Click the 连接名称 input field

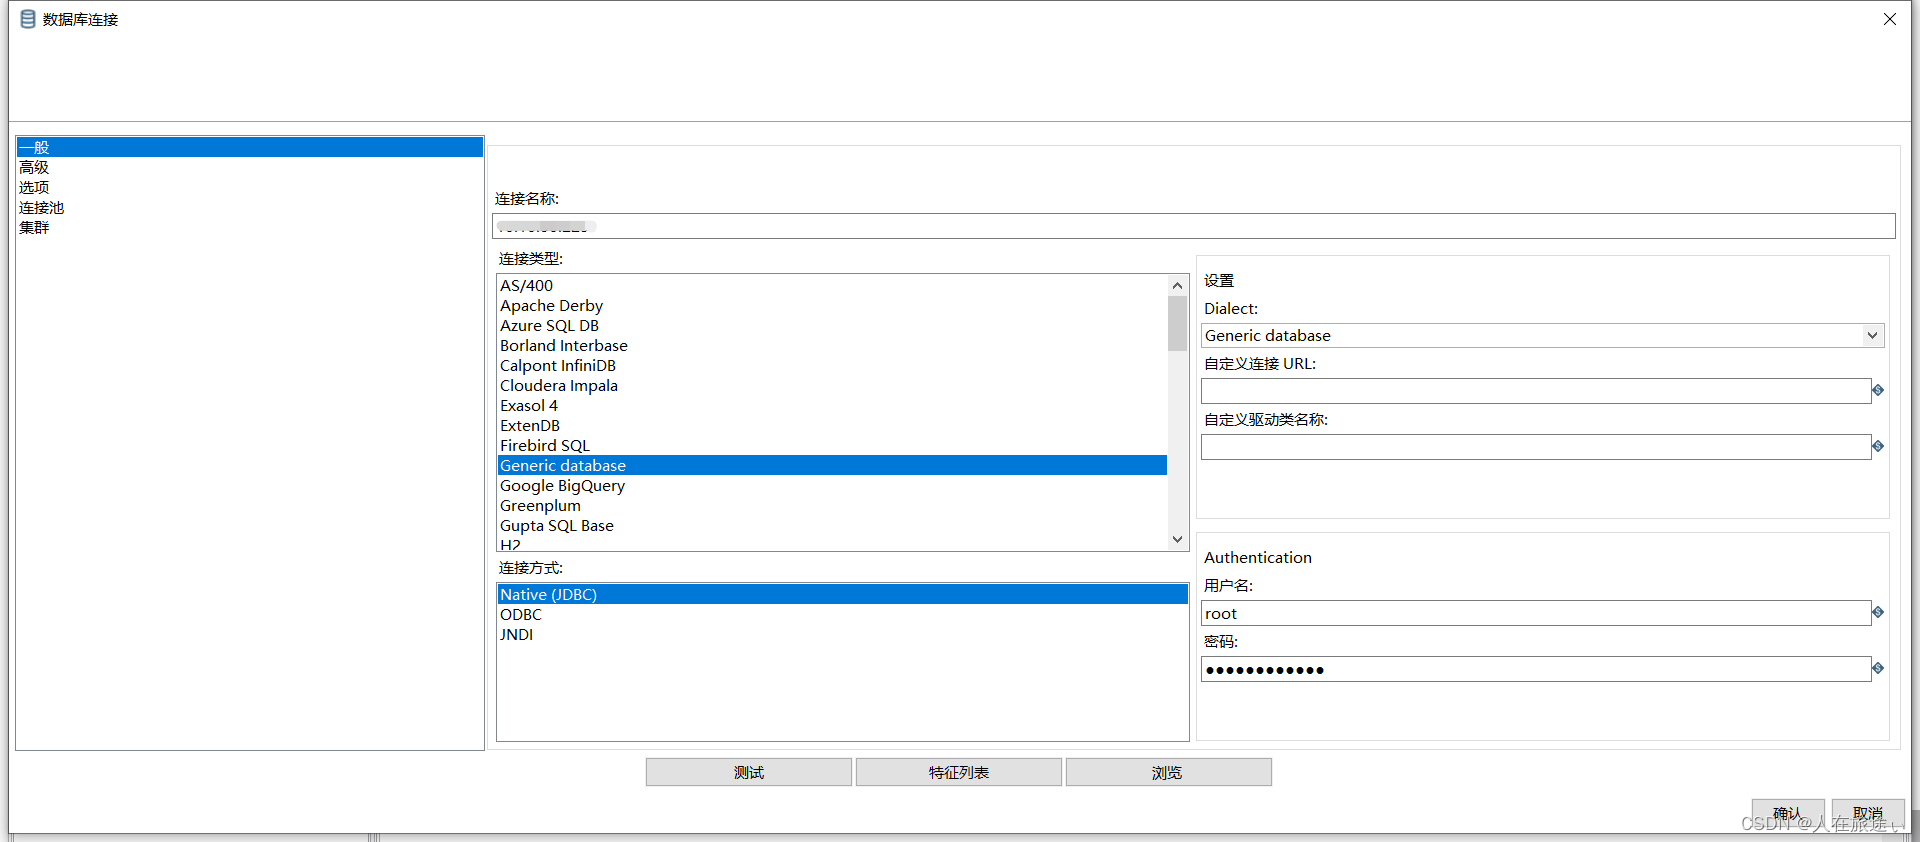pyautogui.click(x=1194, y=226)
